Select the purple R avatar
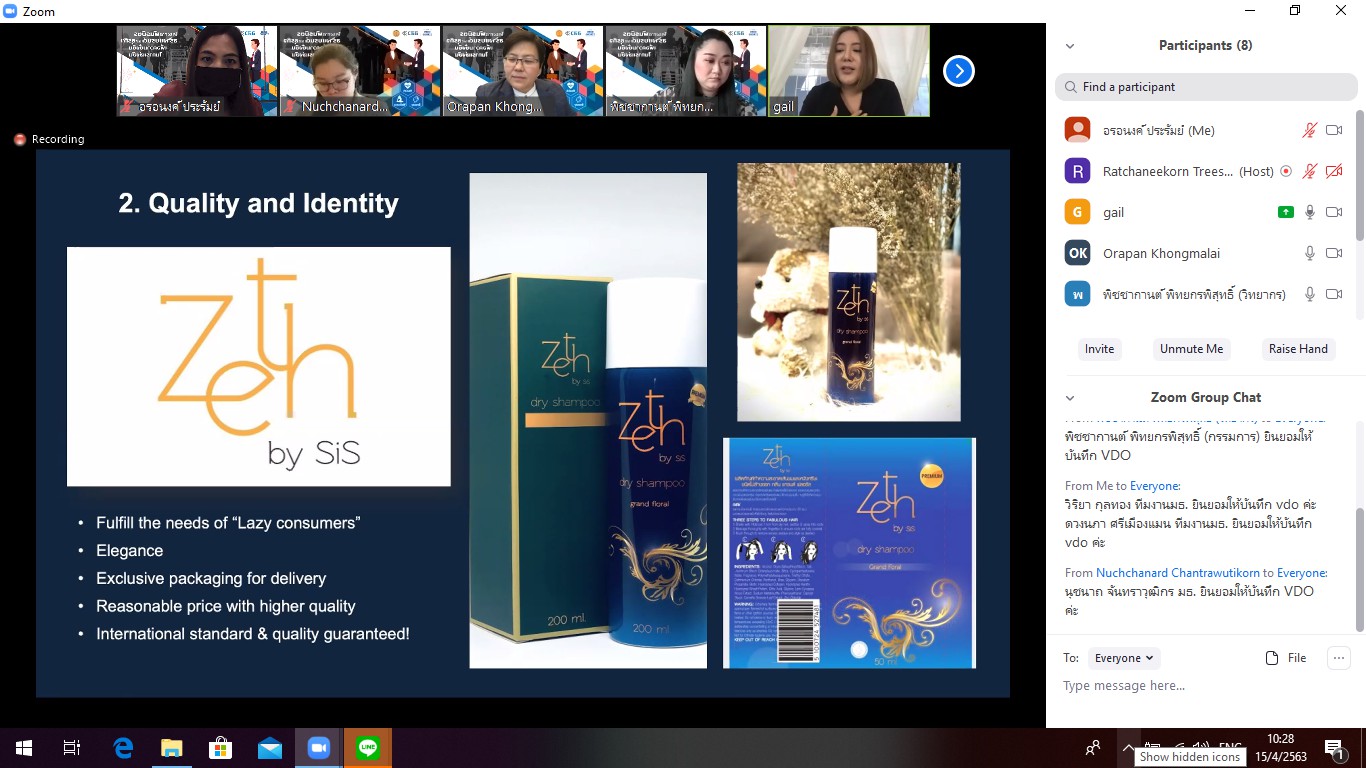 1077,171
